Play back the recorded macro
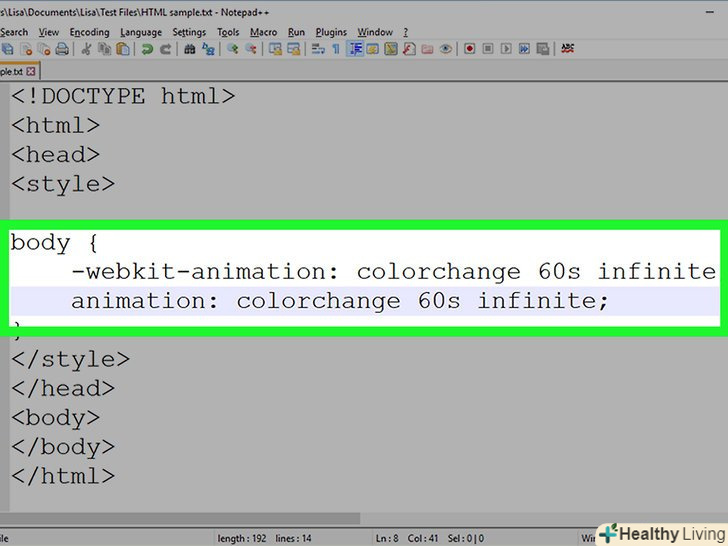Image resolution: width=728 pixels, height=546 pixels. tap(506, 49)
